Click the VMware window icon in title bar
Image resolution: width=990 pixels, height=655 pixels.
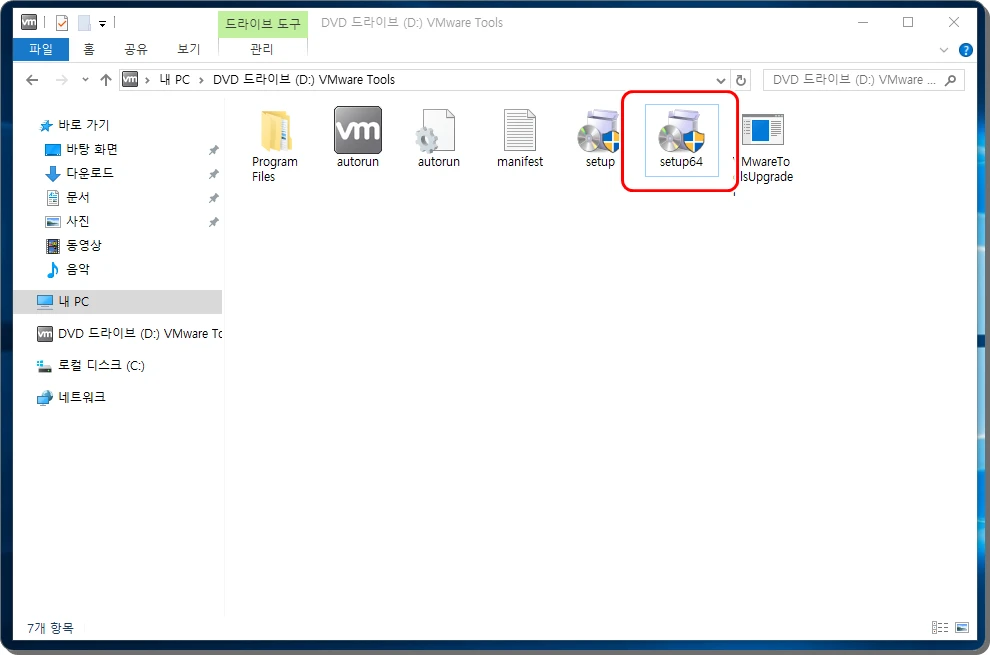(29, 23)
